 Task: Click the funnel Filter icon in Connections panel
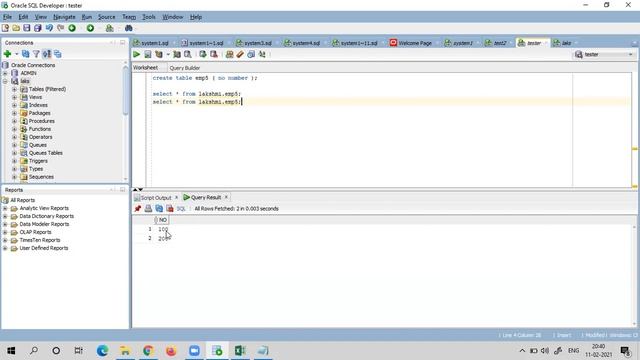pos(36,54)
